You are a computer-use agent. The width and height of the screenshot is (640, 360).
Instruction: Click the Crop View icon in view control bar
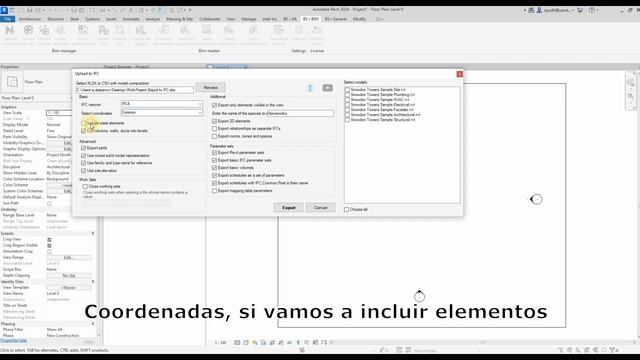pyautogui.click(x=272, y=343)
